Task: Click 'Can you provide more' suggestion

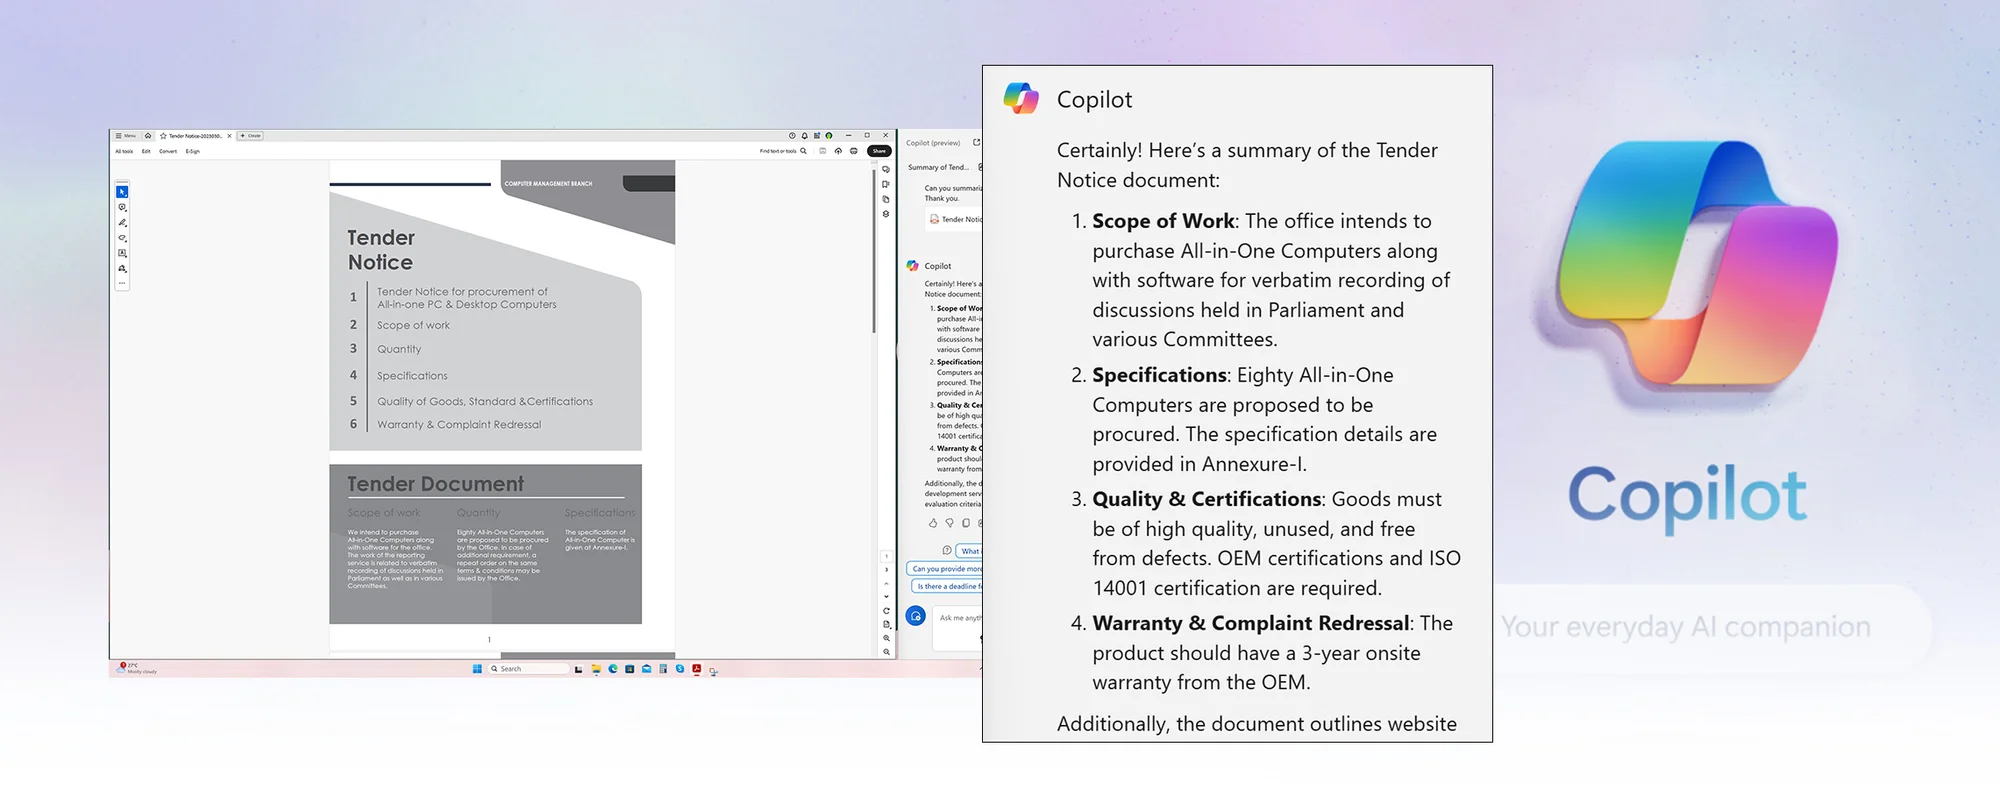Action: [x=945, y=569]
